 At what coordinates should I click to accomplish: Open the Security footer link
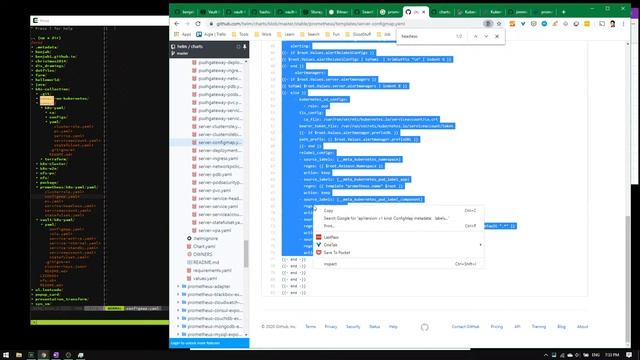[353, 327]
